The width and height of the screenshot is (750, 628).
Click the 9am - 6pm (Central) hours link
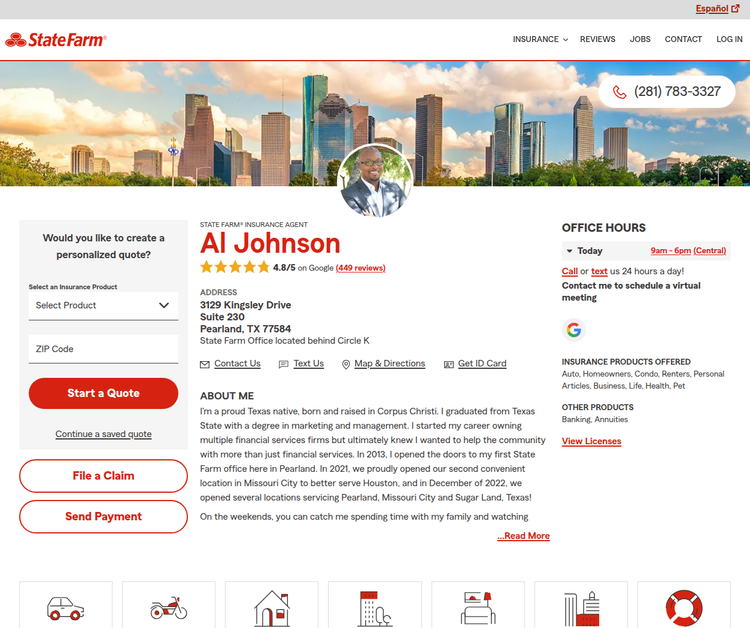(688, 251)
